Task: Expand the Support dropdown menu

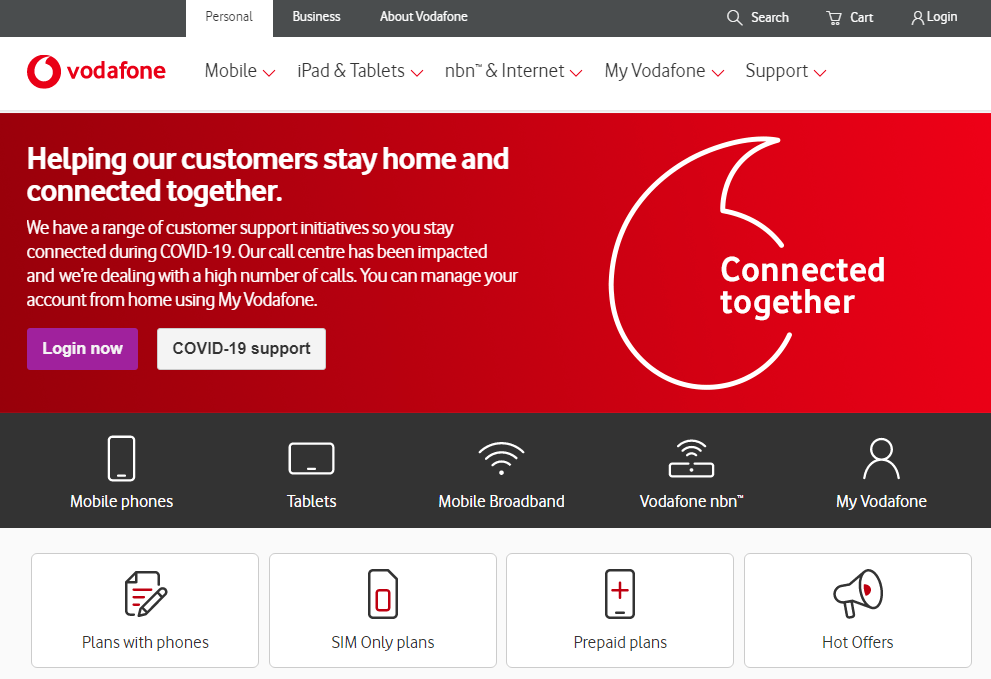Action: point(786,71)
